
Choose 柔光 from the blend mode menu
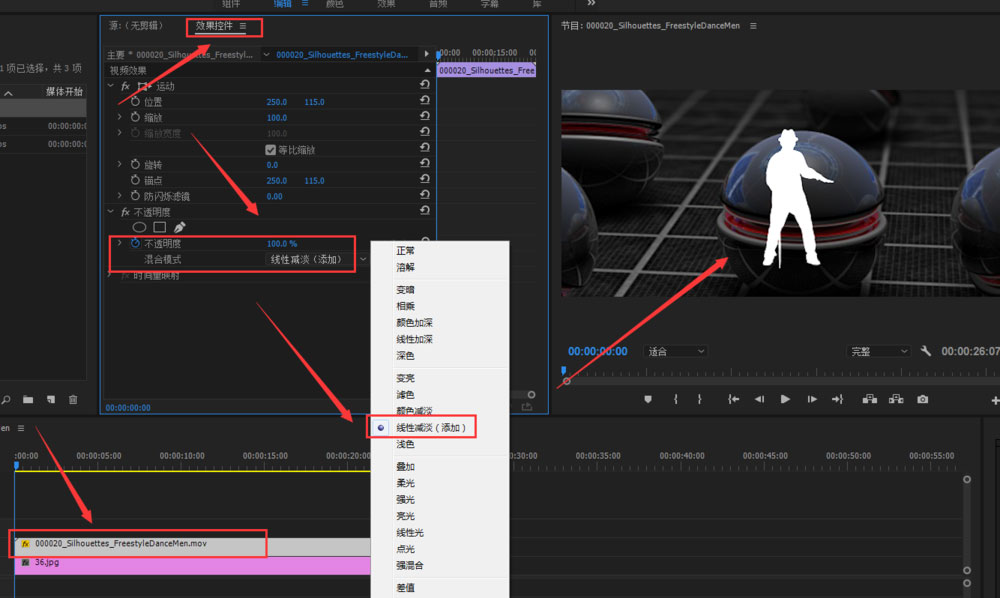tap(405, 483)
